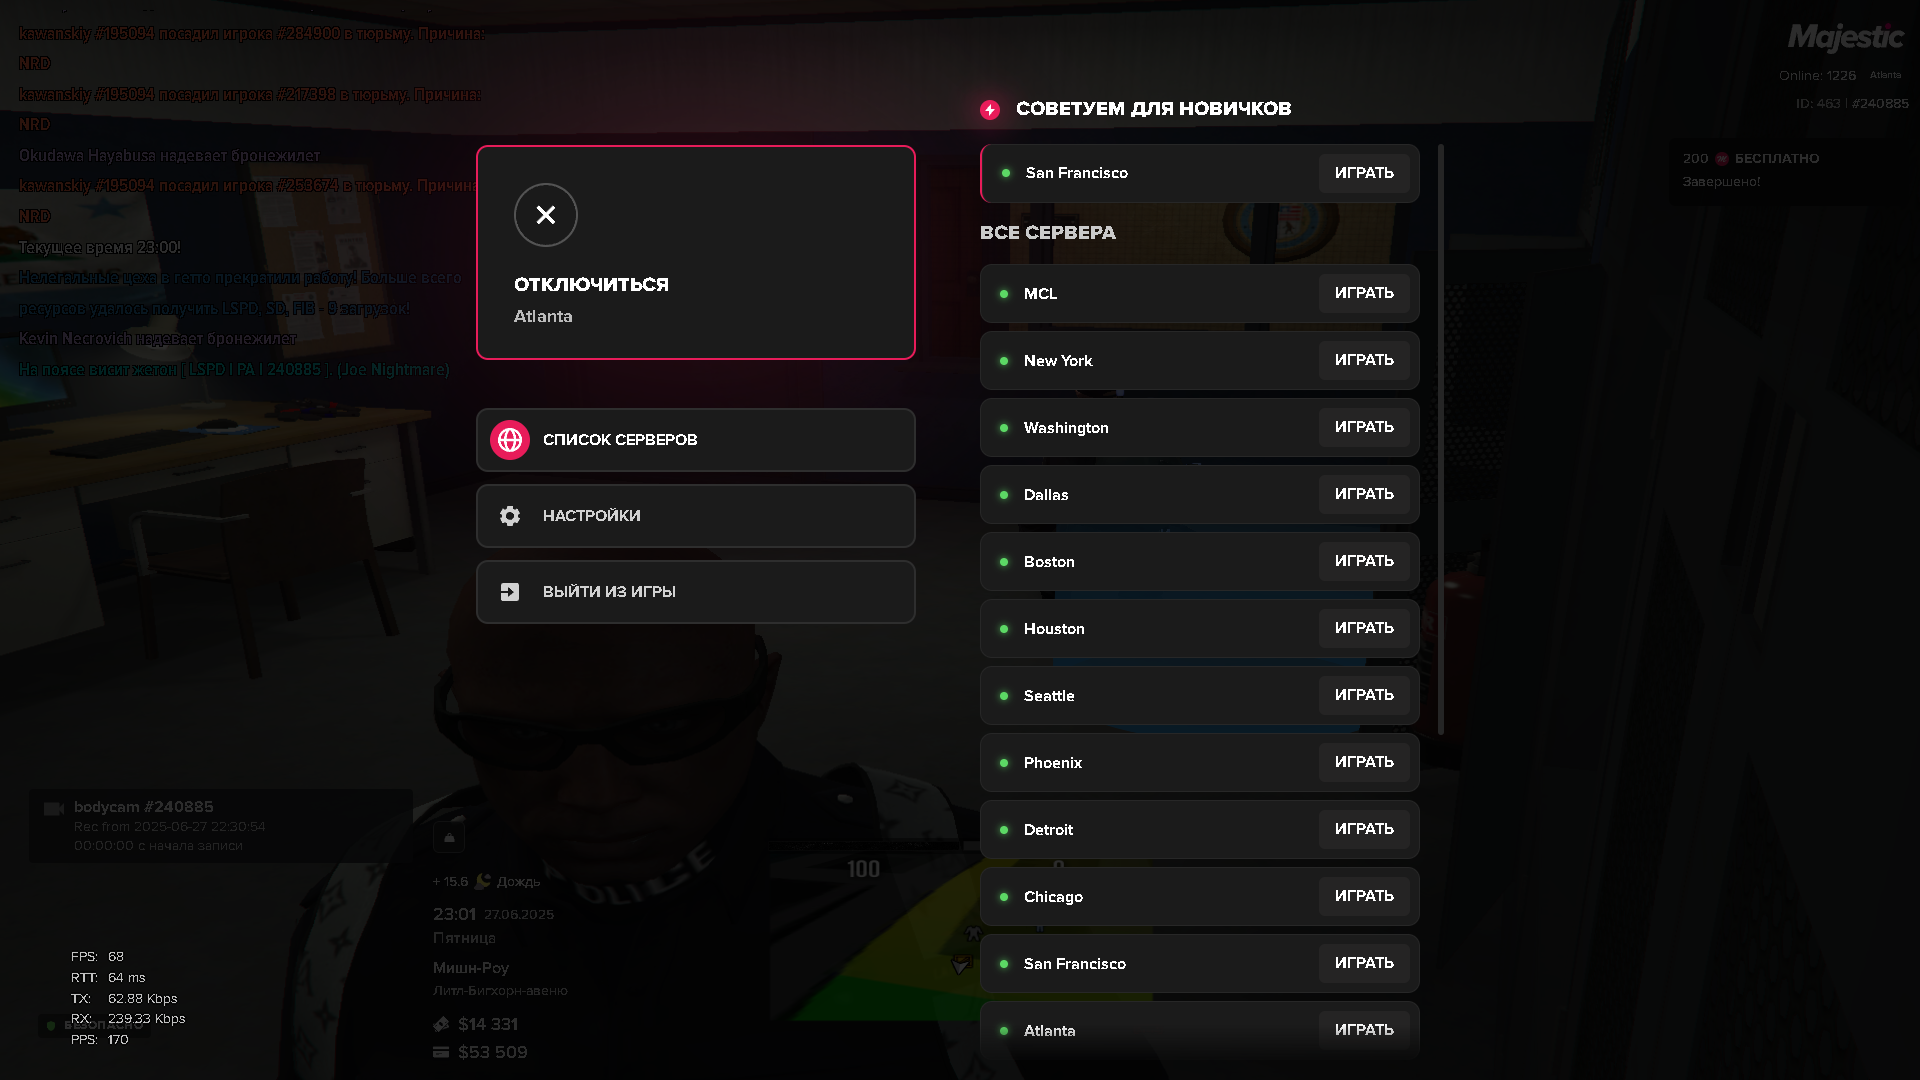
Task: Click the pink globe server list icon
Action: [x=510, y=440]
